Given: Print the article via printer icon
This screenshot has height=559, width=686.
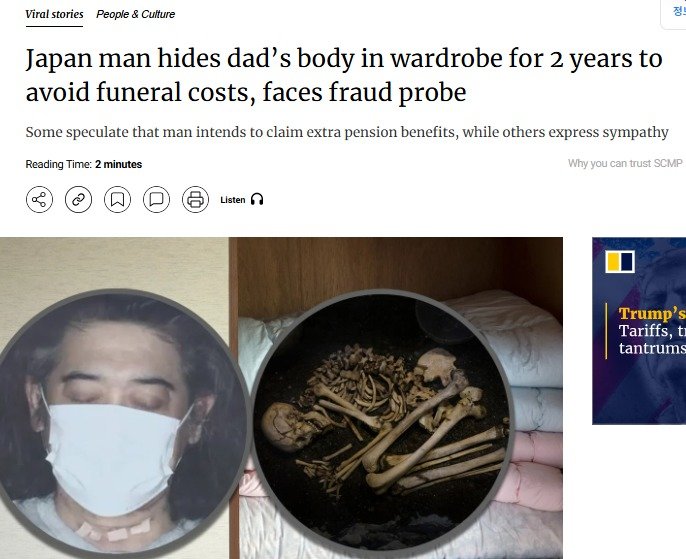Looking at the screenshot, I should coord(195,199).
